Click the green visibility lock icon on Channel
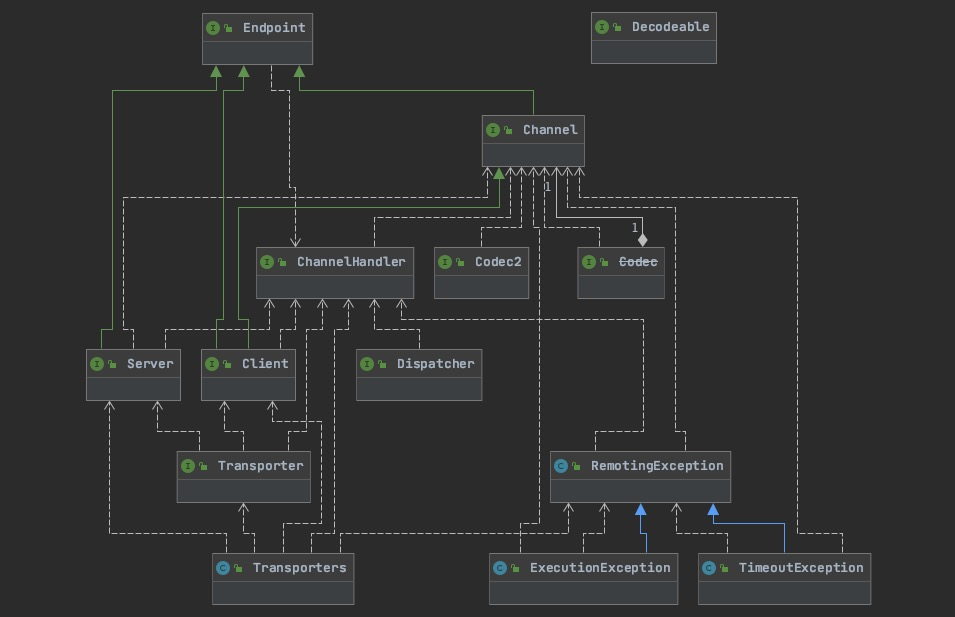The height and width of the screenshot is (617, 955). point(508,131)
